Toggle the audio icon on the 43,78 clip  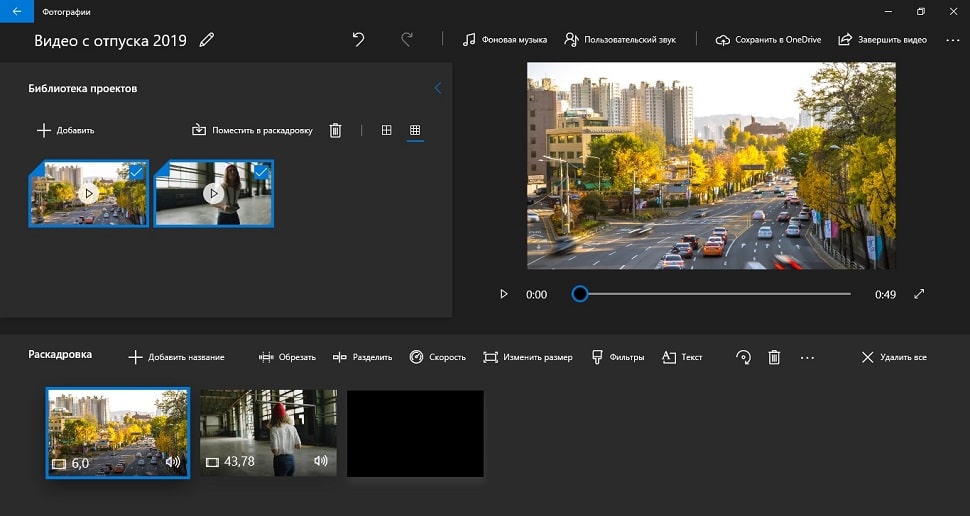click(x=320, y=461)
